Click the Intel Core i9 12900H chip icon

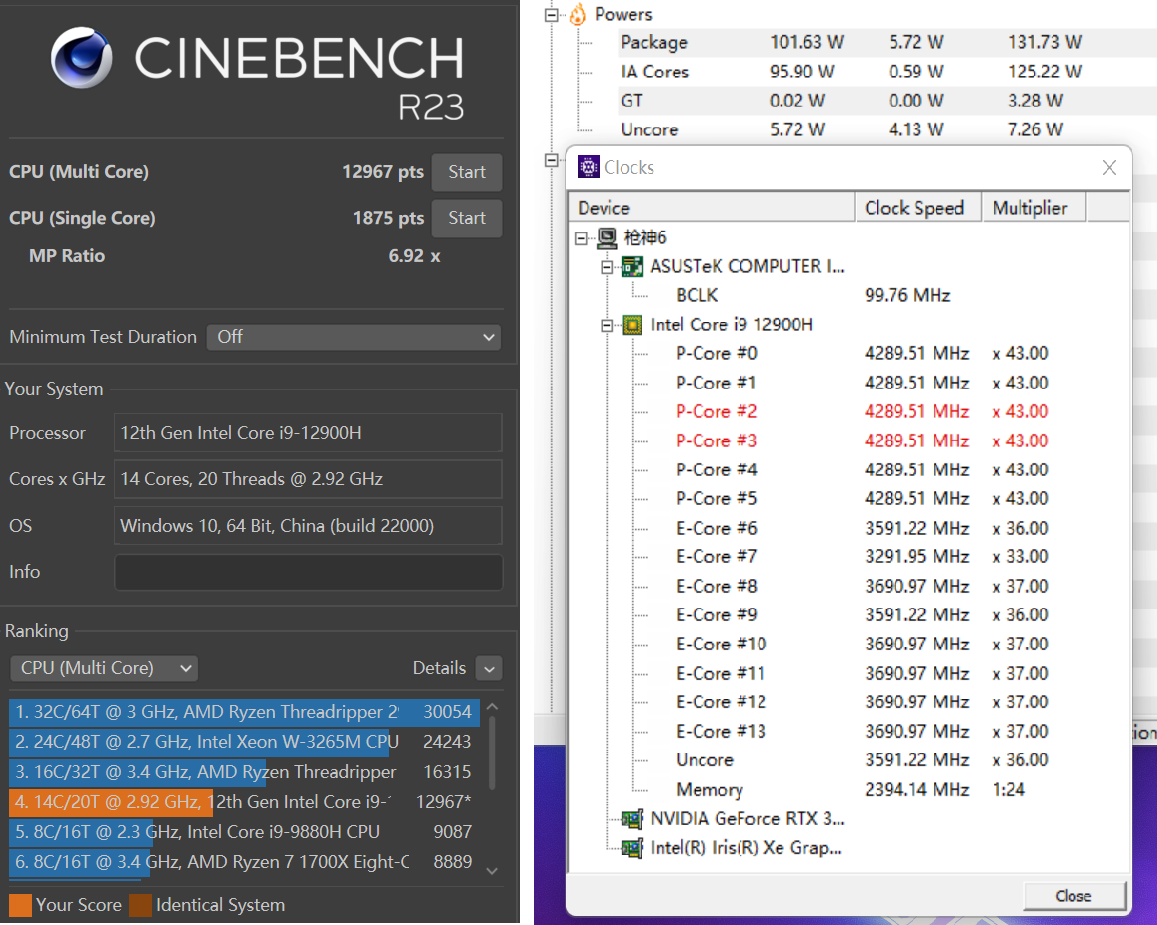632,325
